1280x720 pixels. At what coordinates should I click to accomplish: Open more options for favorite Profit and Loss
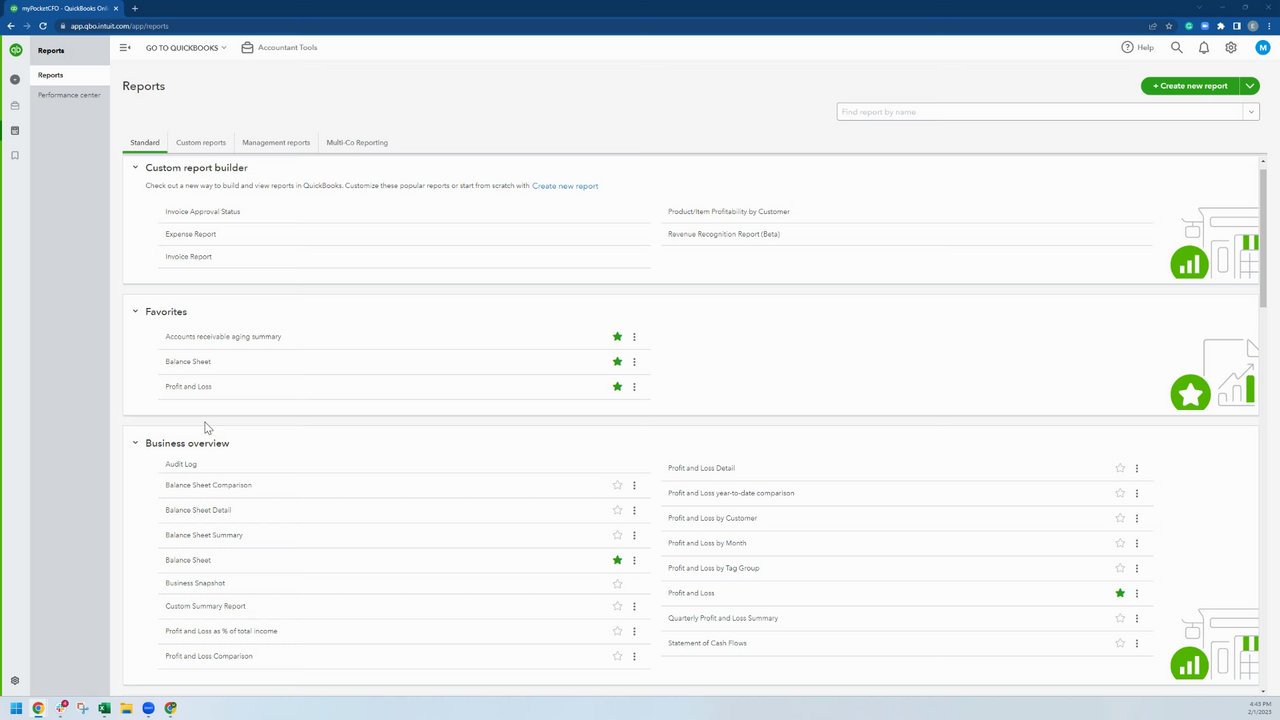pyautogui.click(x=634, y=387)
